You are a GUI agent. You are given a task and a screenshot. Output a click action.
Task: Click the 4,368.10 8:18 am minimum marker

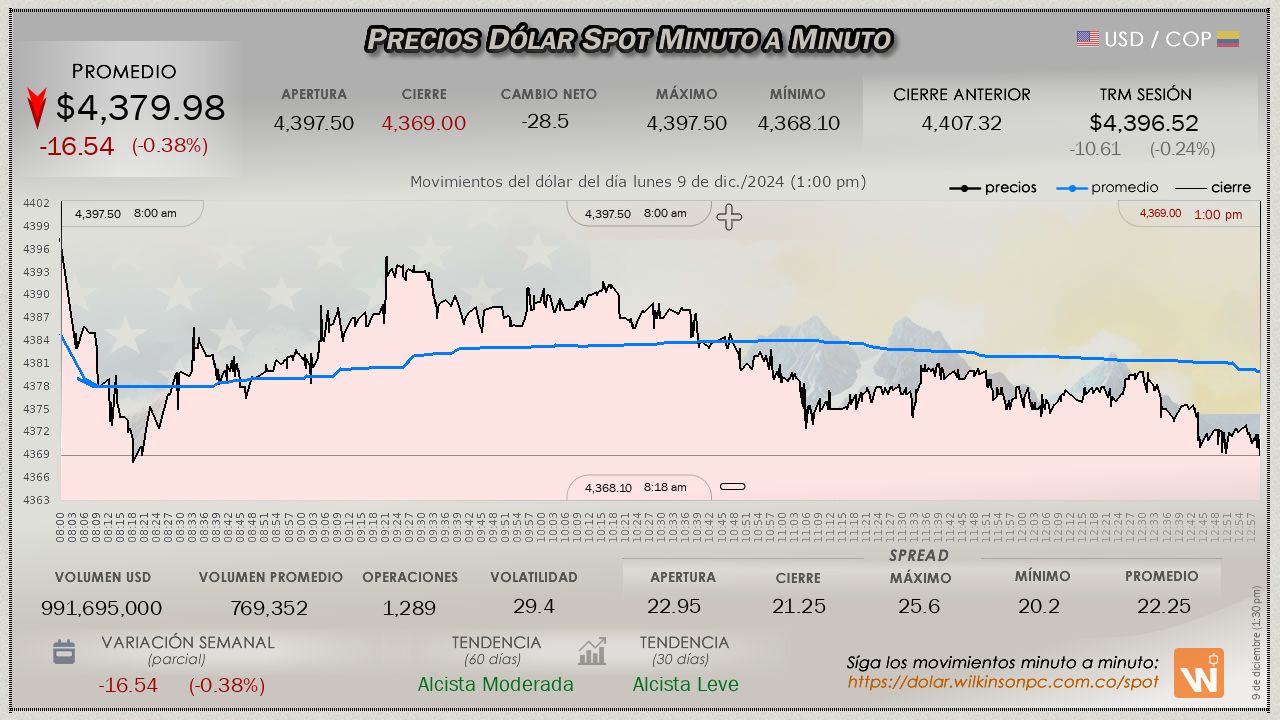coord(637,488)
